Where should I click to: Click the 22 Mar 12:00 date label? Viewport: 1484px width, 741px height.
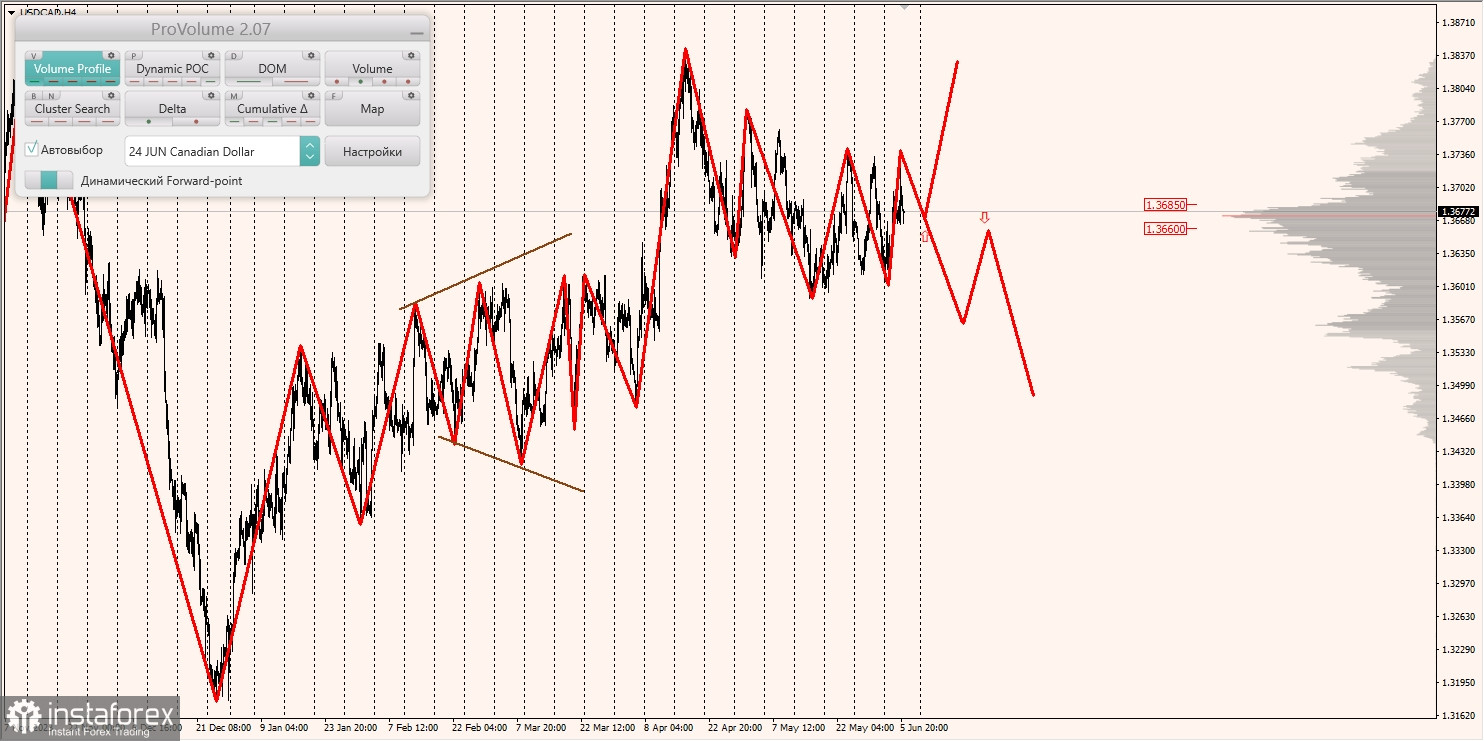[x=607, y=728]
